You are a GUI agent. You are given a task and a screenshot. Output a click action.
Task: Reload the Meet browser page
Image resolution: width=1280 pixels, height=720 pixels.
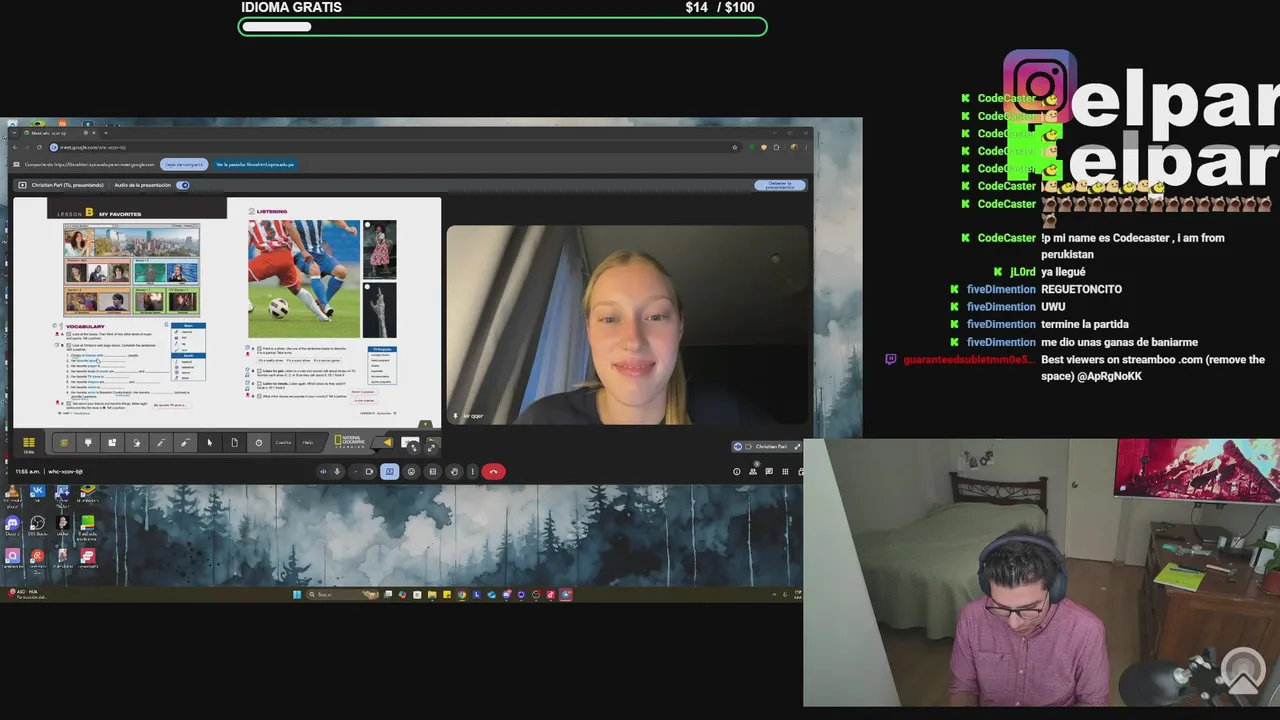pyautogui.click(x=39, y=147)
